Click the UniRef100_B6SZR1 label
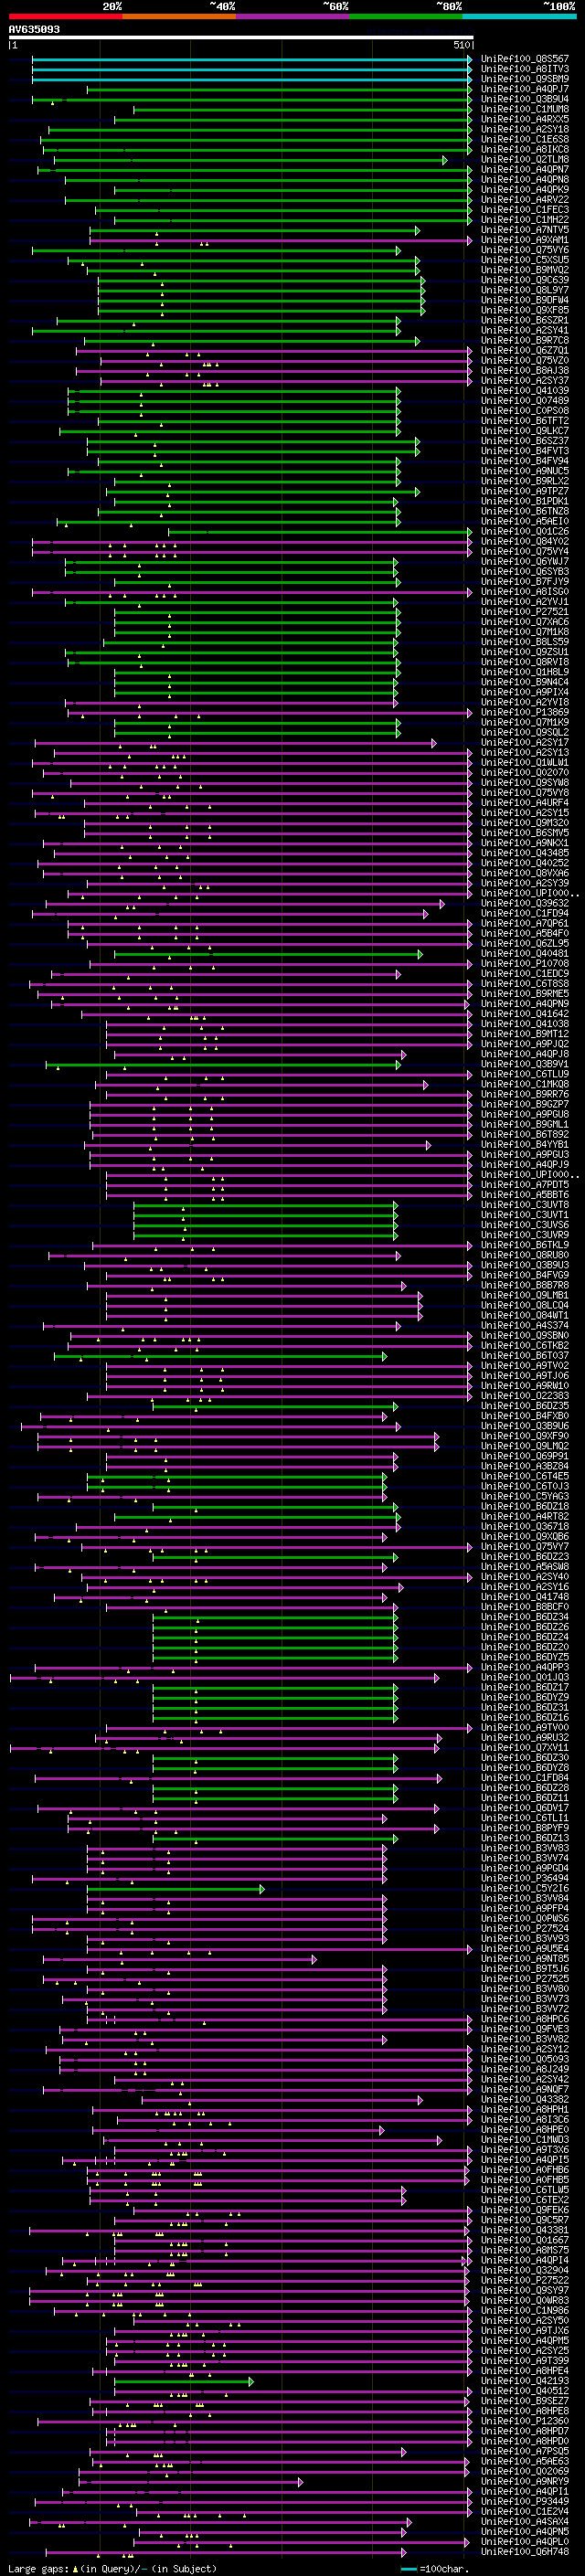Image resolution: width=585 pixels, height=2576 pixels. coord(525,320)
